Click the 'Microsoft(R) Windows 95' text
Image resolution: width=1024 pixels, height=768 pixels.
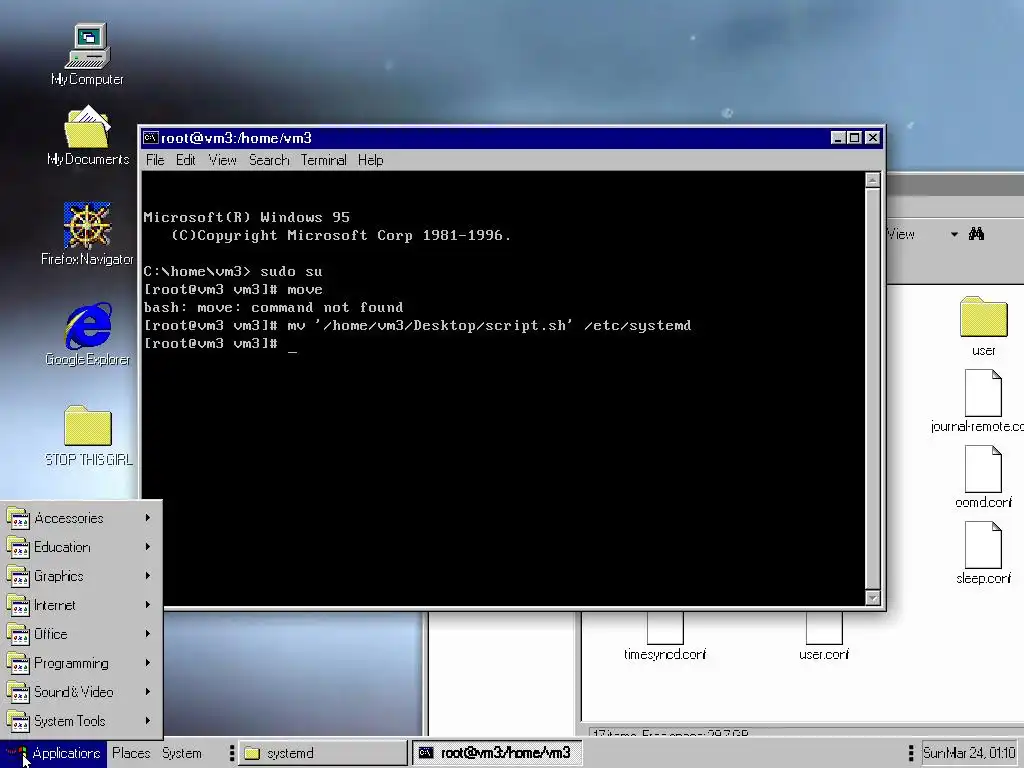click(x=246, y=217)
